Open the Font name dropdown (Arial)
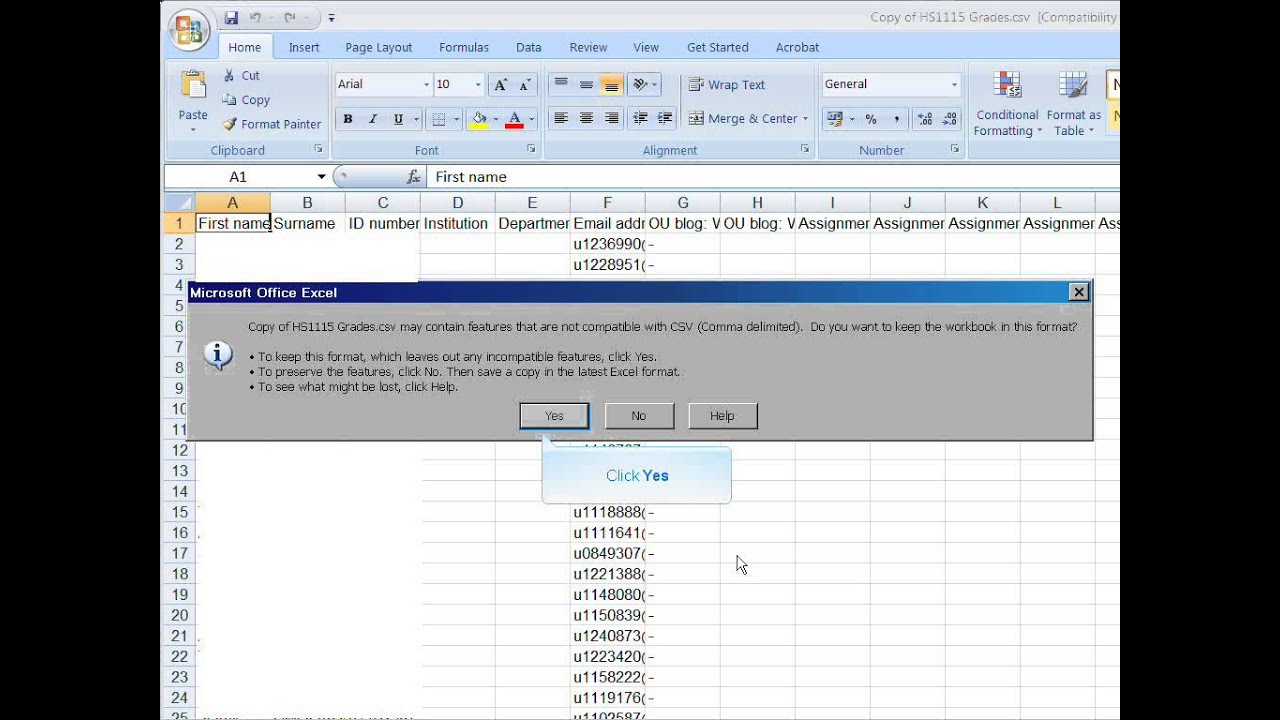Image resolution: width=1280 pixels, height=720 pixels. point(427,85)
